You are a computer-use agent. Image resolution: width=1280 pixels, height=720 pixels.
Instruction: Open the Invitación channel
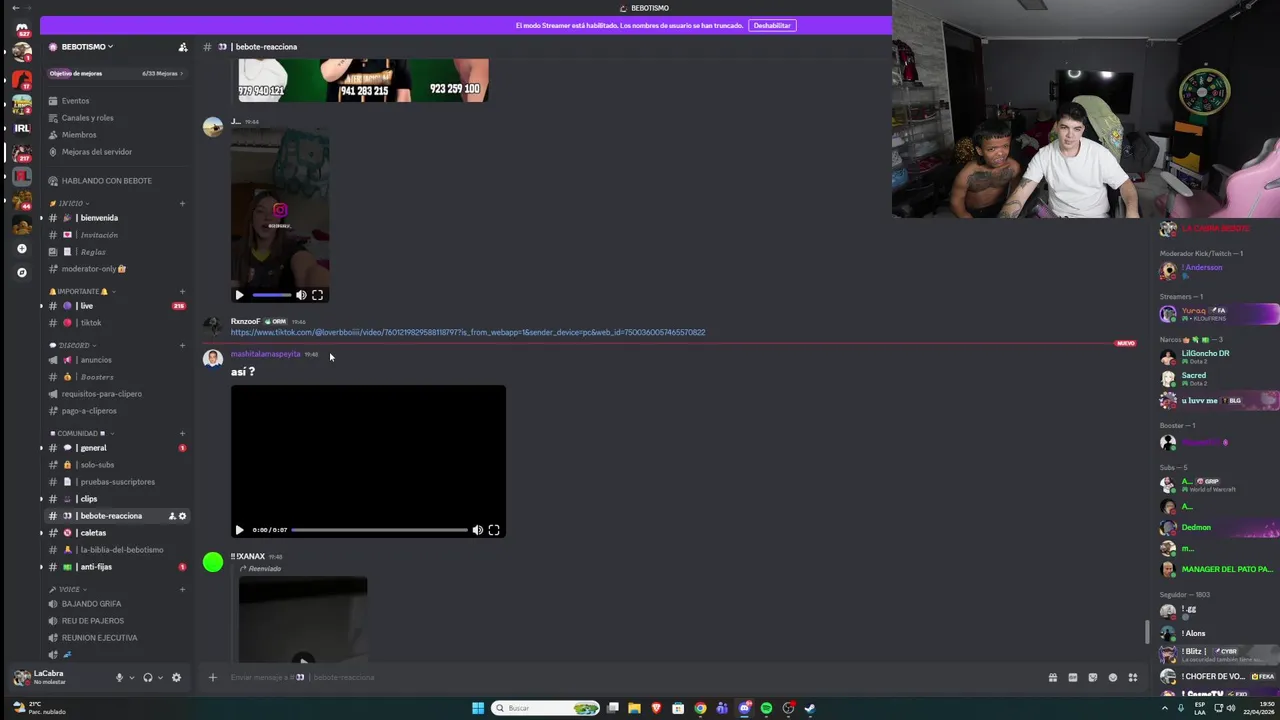coord(98,235)
